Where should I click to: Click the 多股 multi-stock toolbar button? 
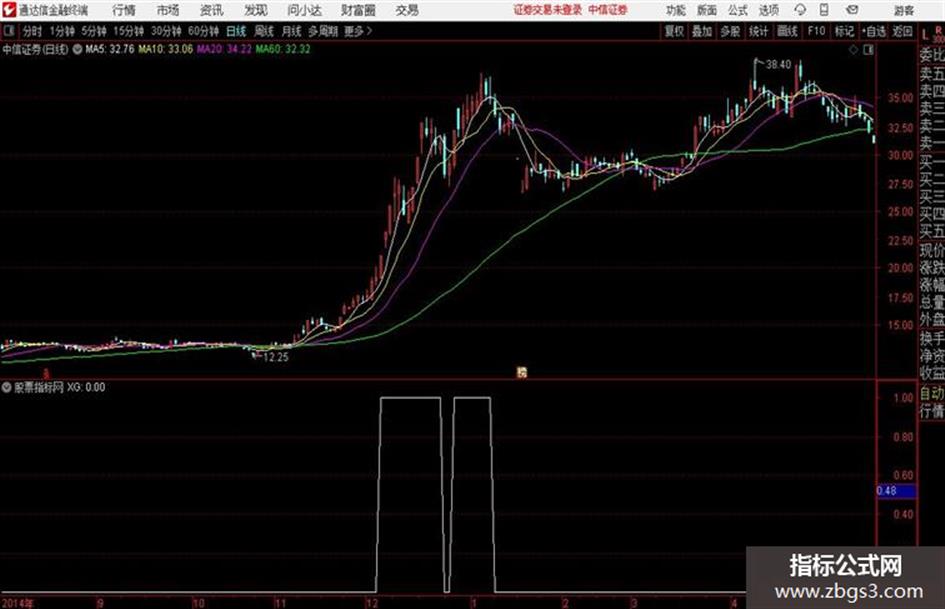pos(730,31)
